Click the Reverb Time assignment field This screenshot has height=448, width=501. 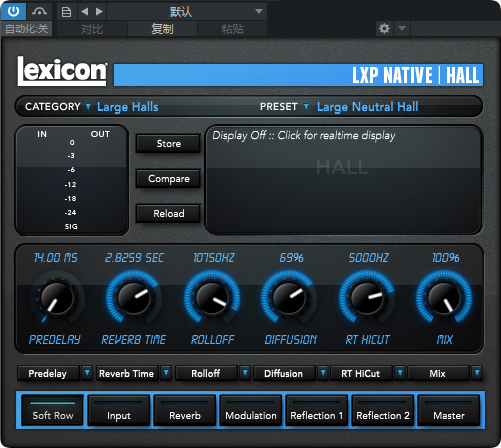pos(127,373)
